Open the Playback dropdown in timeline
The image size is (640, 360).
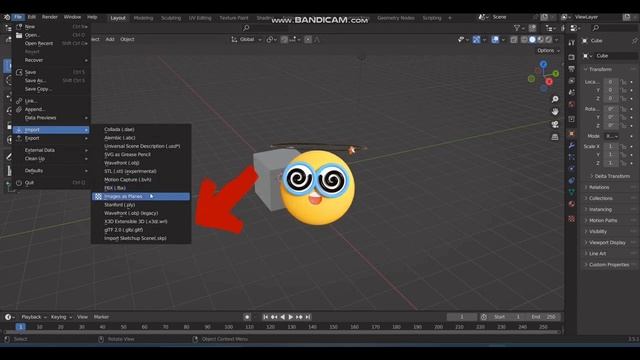pos(34,317)
